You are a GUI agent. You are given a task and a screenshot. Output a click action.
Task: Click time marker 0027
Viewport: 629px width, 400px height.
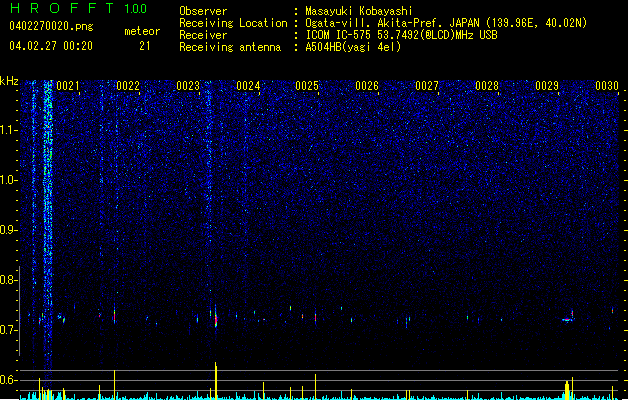[427, 85]
